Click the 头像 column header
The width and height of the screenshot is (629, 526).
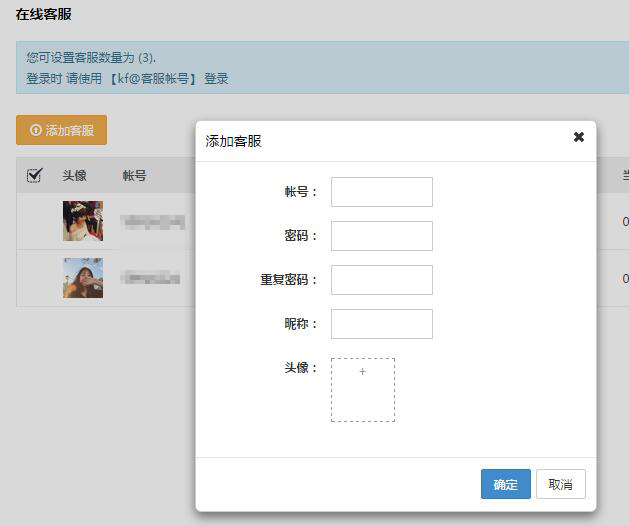[75, 175]
